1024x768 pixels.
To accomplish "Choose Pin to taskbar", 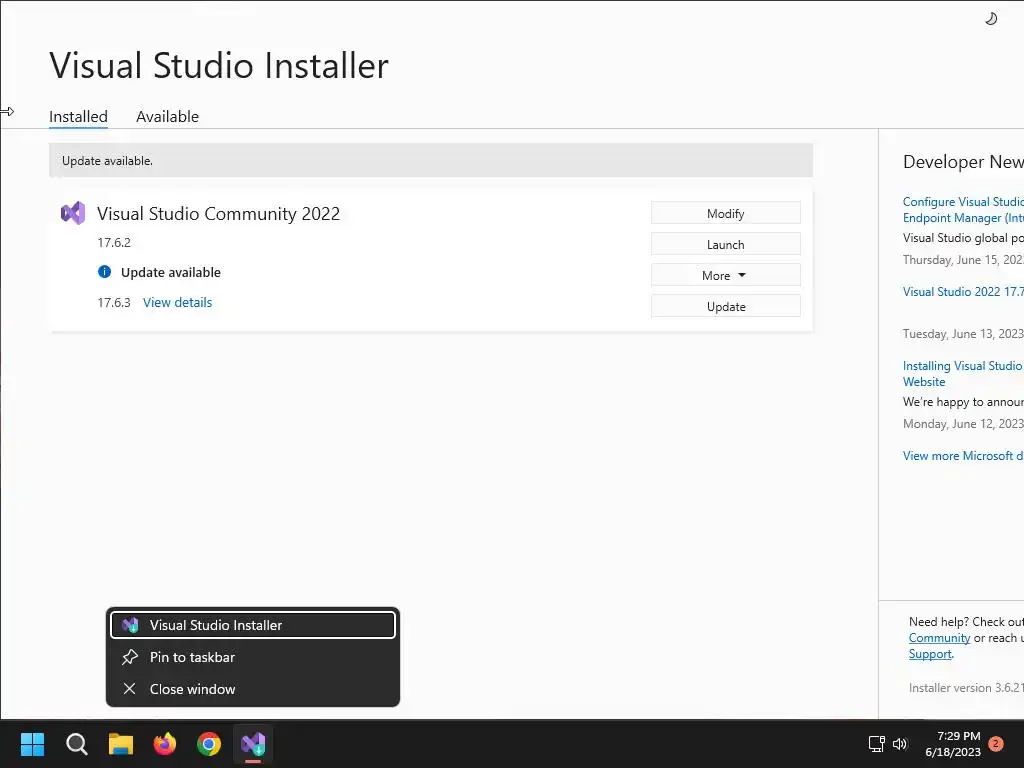I will click(253, 657).
